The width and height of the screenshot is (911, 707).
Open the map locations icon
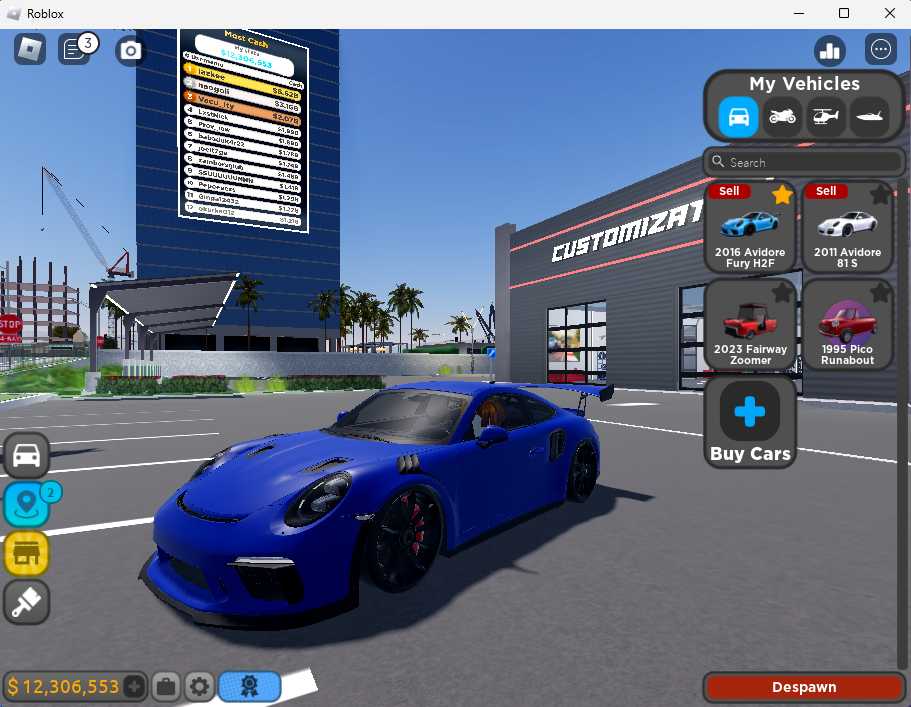(x=26, y=504)
